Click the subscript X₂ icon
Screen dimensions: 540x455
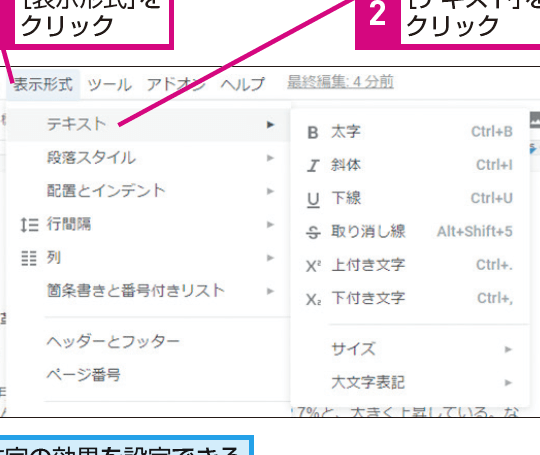[x=313, y=299]
